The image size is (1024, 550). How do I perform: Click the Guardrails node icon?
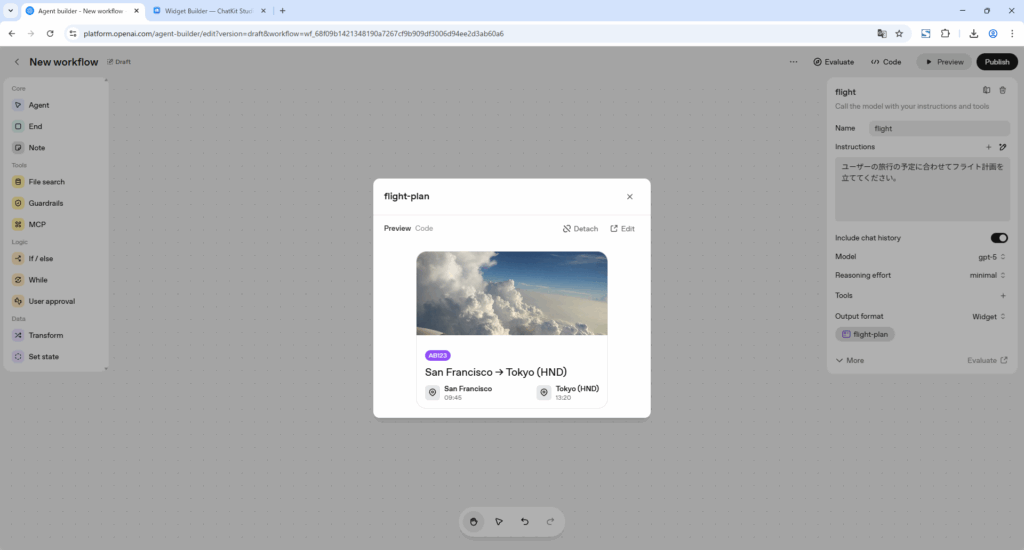19,203
